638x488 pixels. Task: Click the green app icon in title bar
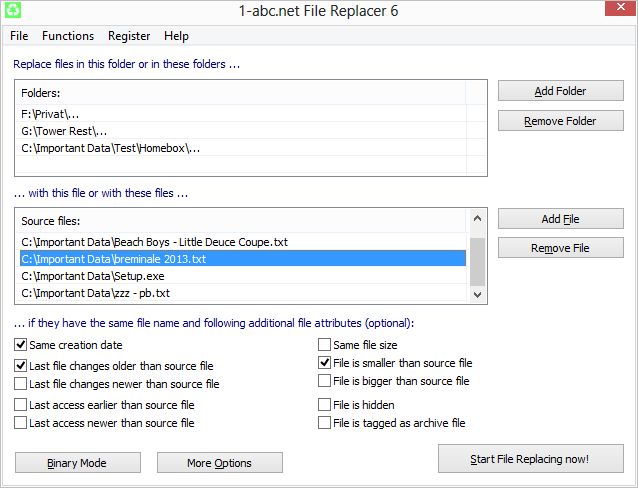pyautogui.click(x=13, y=11)
